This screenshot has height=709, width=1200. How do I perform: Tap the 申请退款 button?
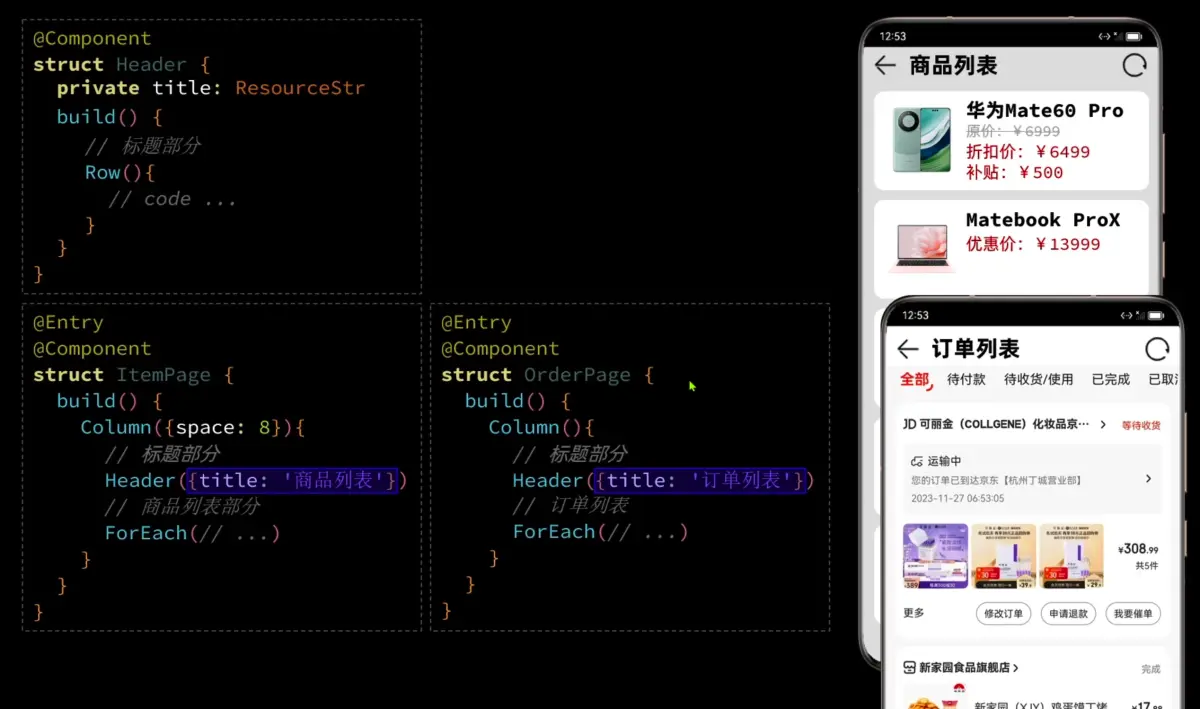tap(1068, 613)
